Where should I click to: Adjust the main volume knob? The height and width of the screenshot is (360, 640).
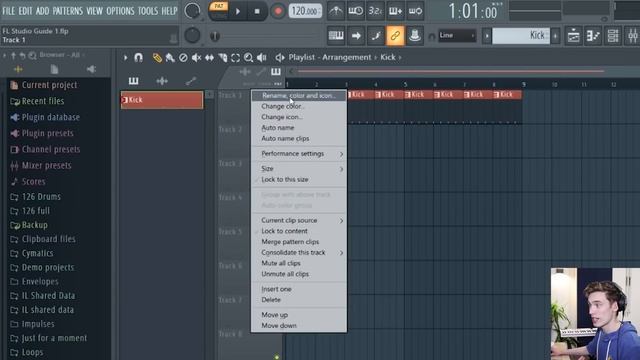pos(192,11)
